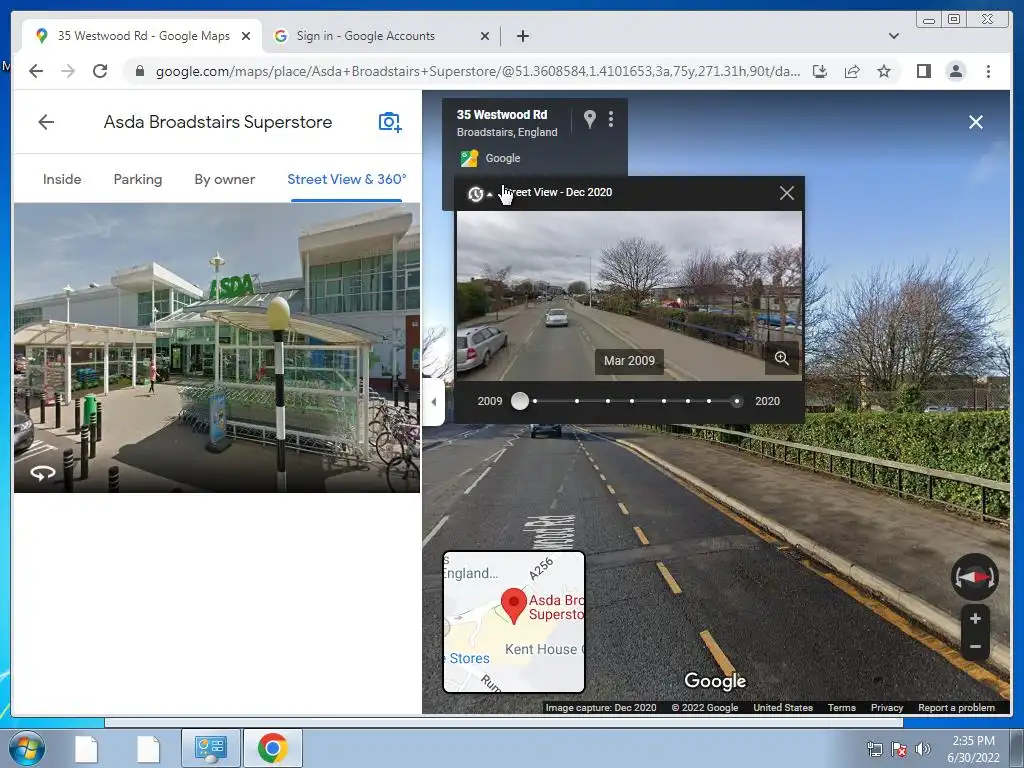
Task: Click the Google contributor name link
Action: [x=503, y=158]
